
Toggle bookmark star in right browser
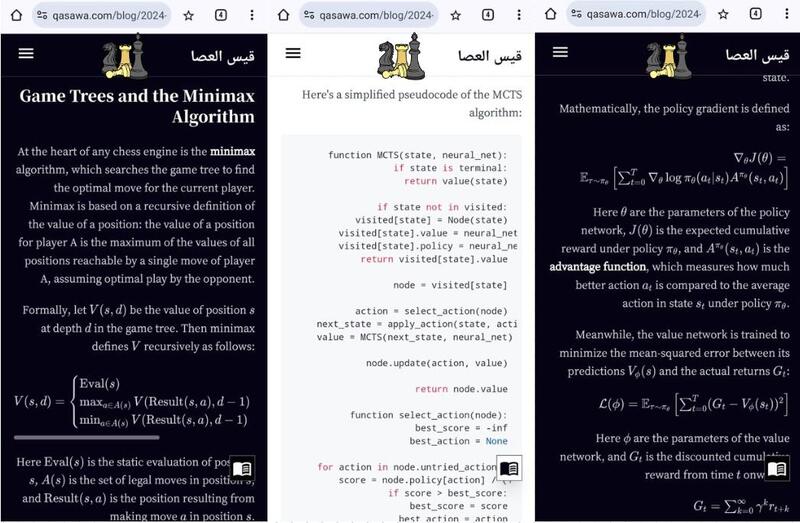pos(722,15)
